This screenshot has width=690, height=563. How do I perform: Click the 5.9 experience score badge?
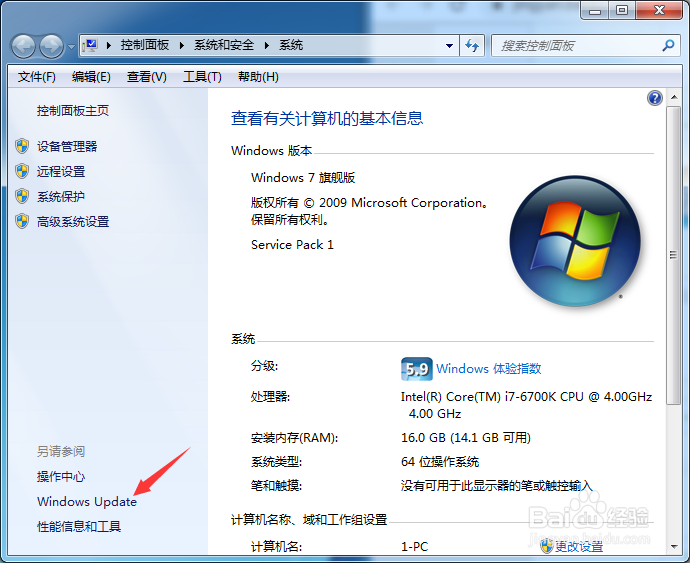click(416, 369)
